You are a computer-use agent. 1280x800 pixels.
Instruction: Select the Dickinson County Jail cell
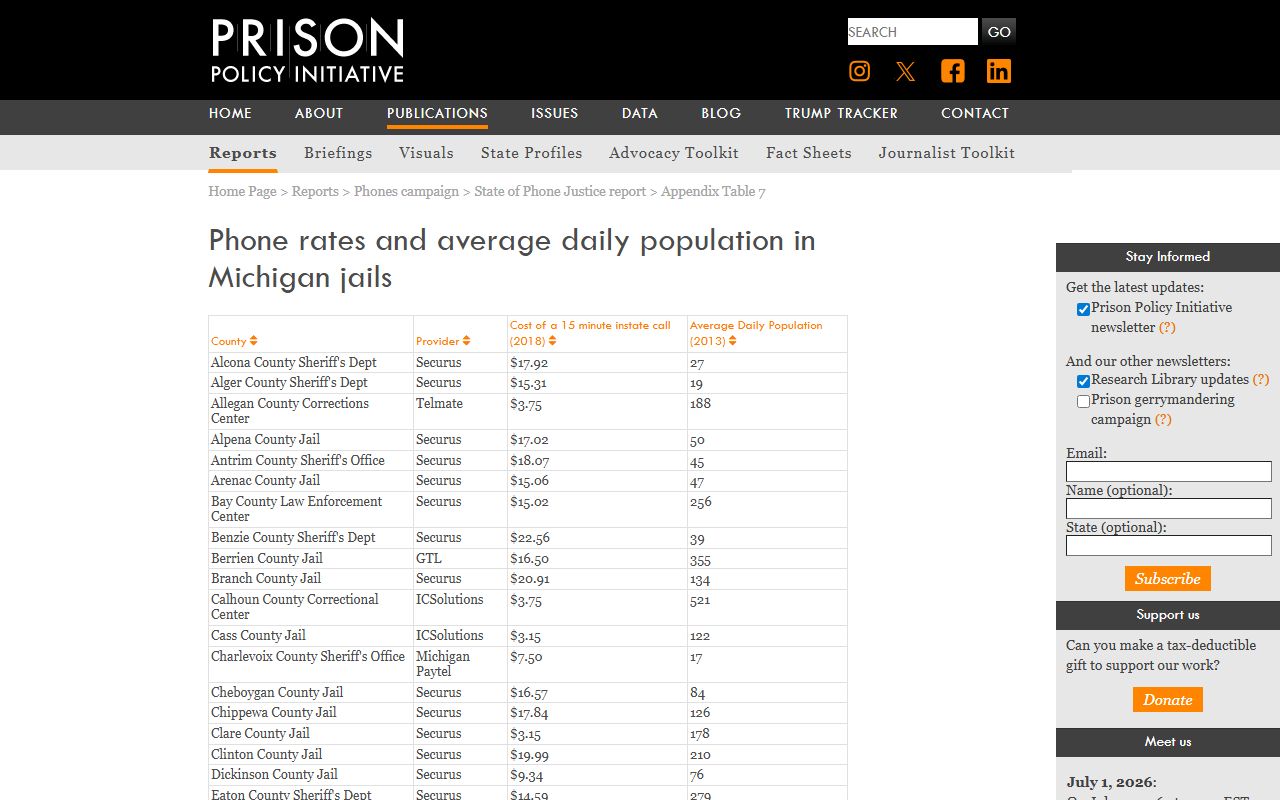click(311, 774)
